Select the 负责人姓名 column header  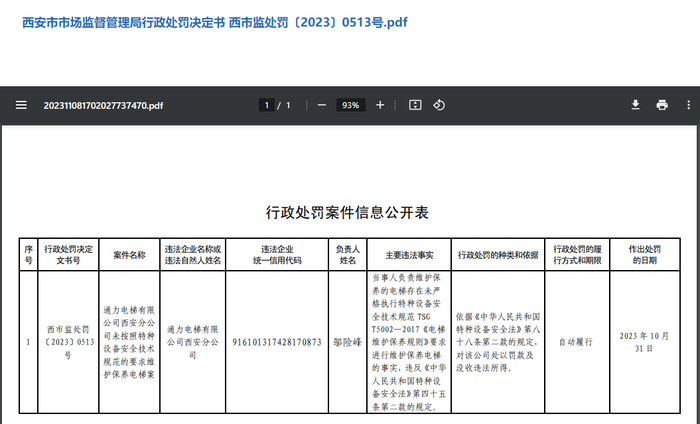pyautogui.click(x=348, y=255)
